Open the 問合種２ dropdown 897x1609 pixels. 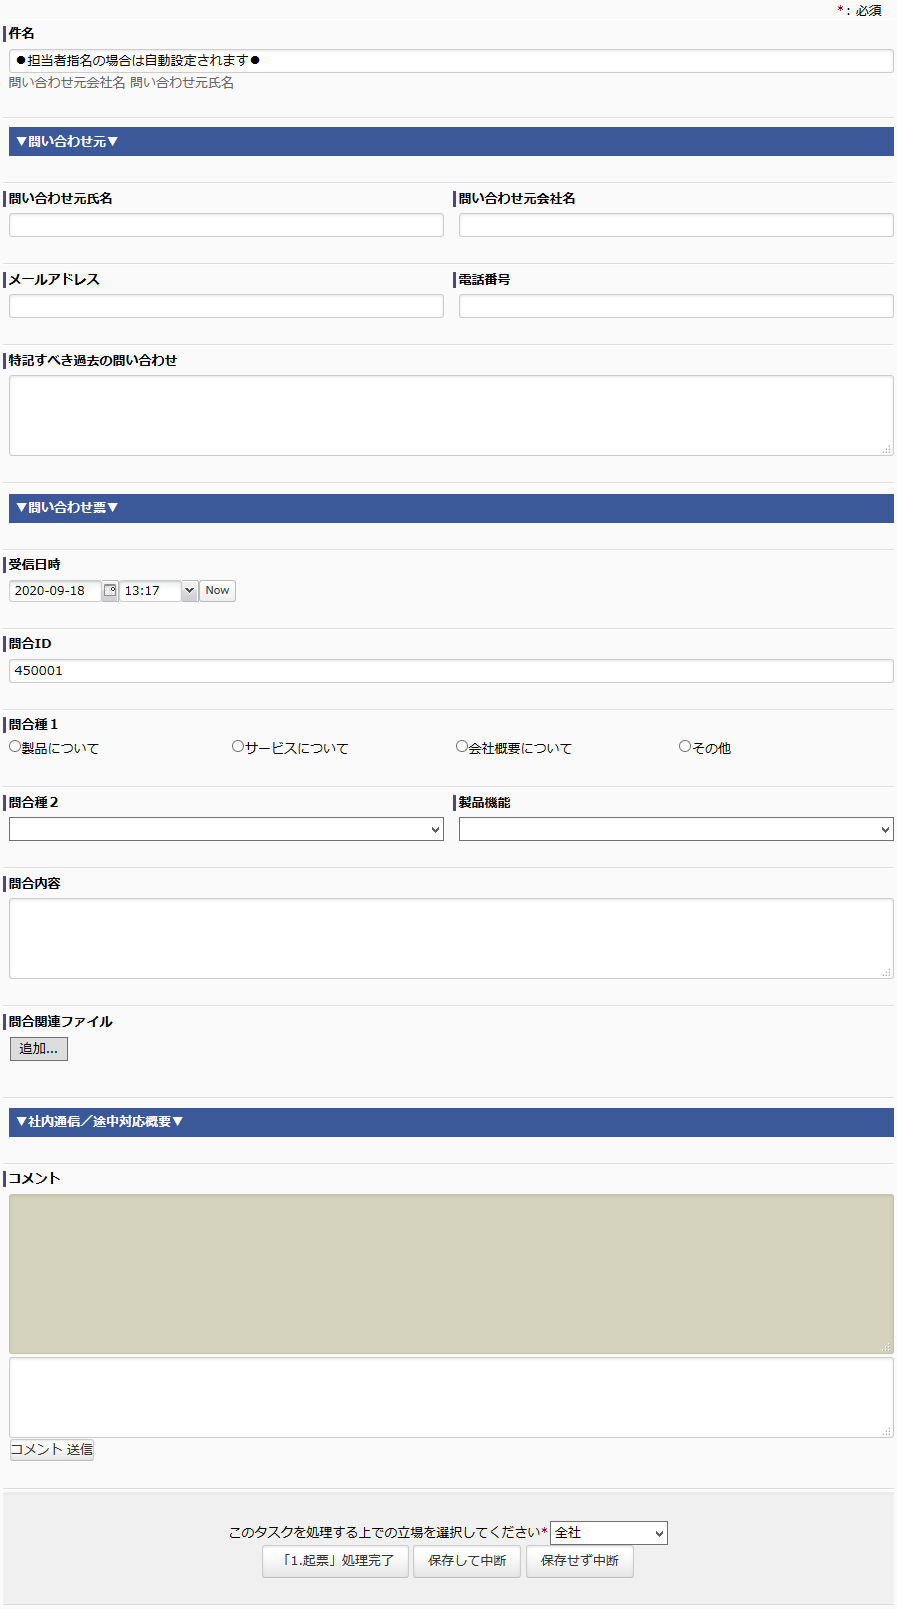click(x=226, y=829)
